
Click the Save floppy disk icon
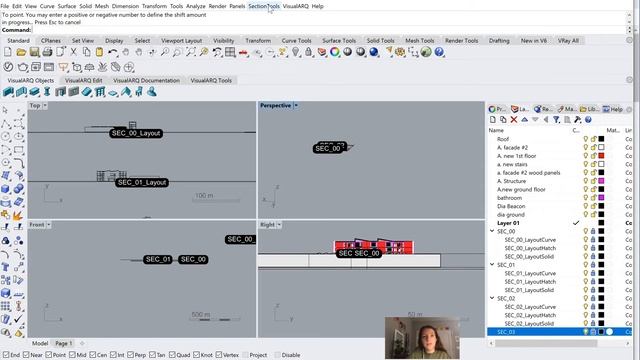34,52
